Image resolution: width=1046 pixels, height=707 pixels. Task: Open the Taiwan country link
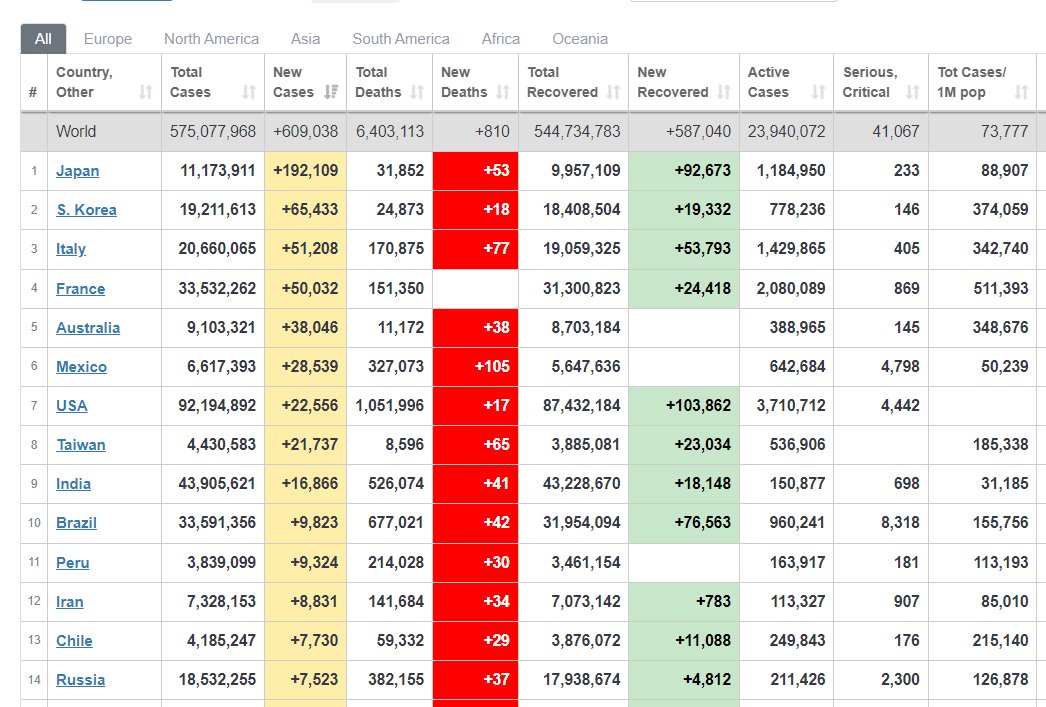point(81,444)
